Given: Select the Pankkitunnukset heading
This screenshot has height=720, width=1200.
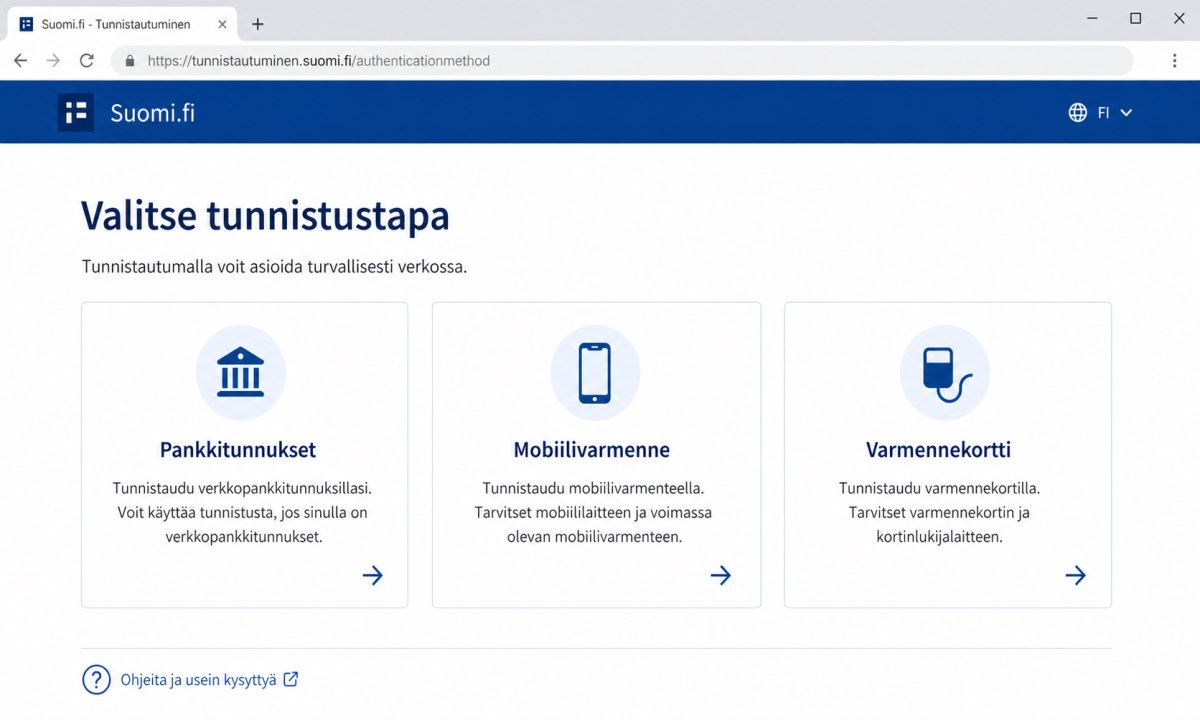Looking at the screenshot, I should tap(238, 450).
